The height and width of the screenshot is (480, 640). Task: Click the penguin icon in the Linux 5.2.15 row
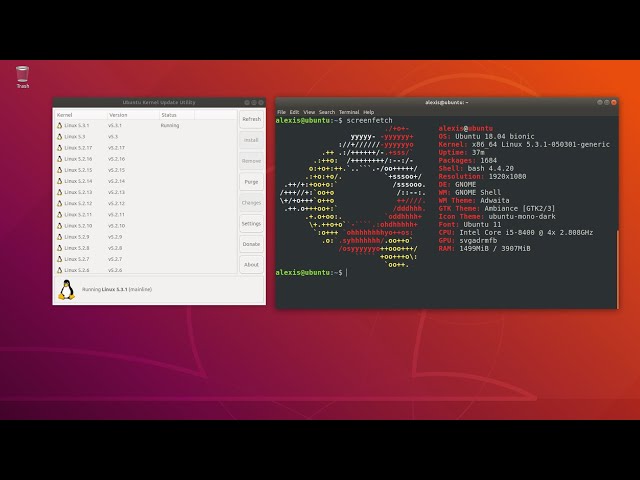(60, 170)
